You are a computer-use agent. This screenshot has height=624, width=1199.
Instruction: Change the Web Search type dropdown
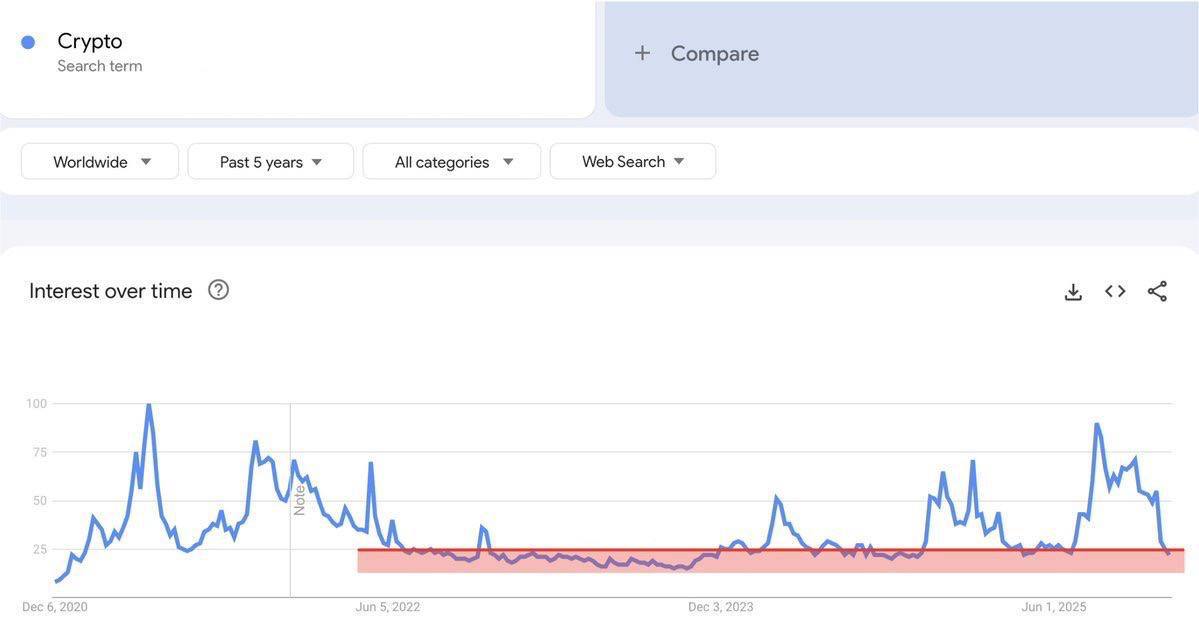click(632, 162)
